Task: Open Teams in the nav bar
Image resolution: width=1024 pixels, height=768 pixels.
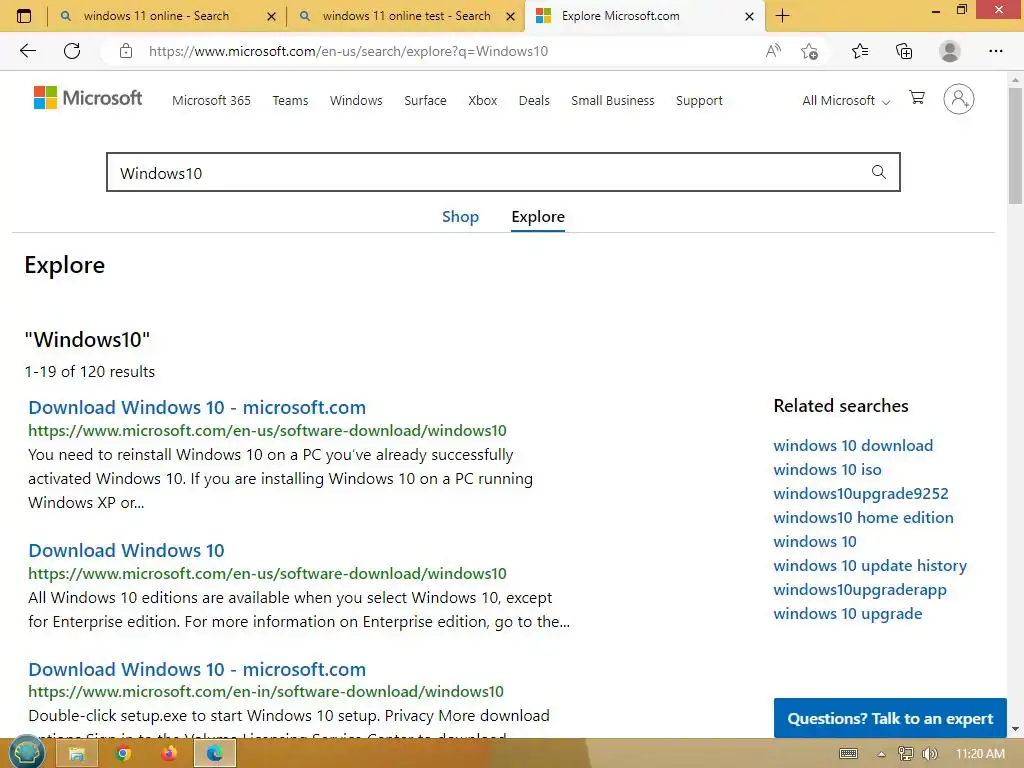Action: (291, 101)
